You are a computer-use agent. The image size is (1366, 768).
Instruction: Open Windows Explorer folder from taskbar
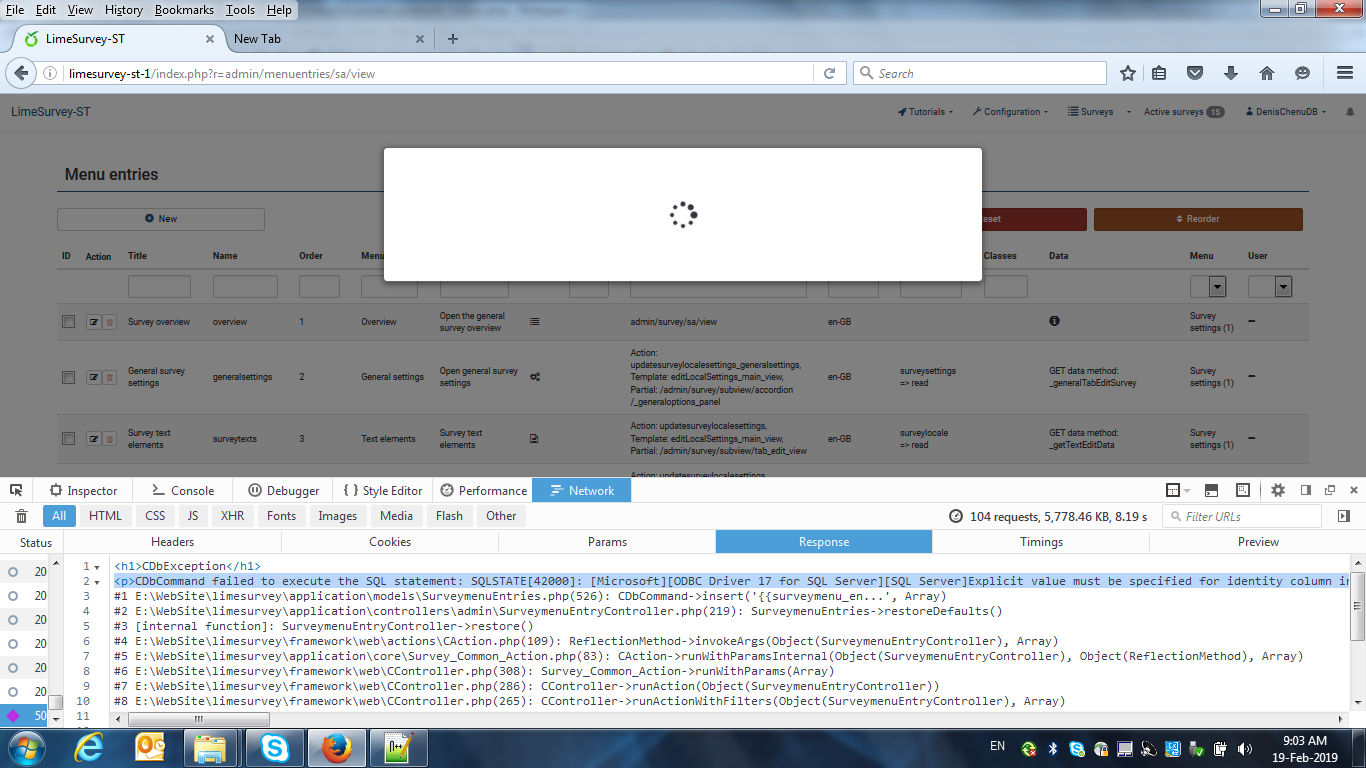point(210,747)
